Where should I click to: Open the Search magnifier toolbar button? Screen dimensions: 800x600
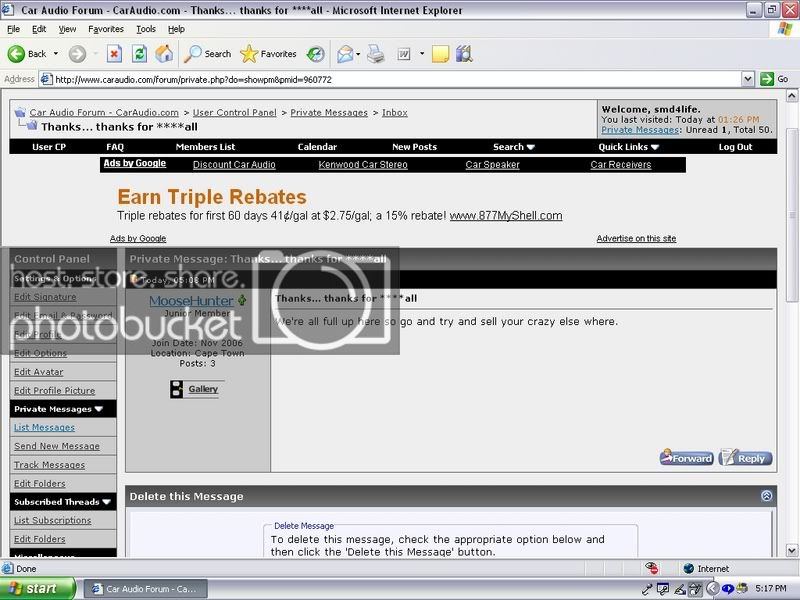pyautogui.click(x=208, y=54)
